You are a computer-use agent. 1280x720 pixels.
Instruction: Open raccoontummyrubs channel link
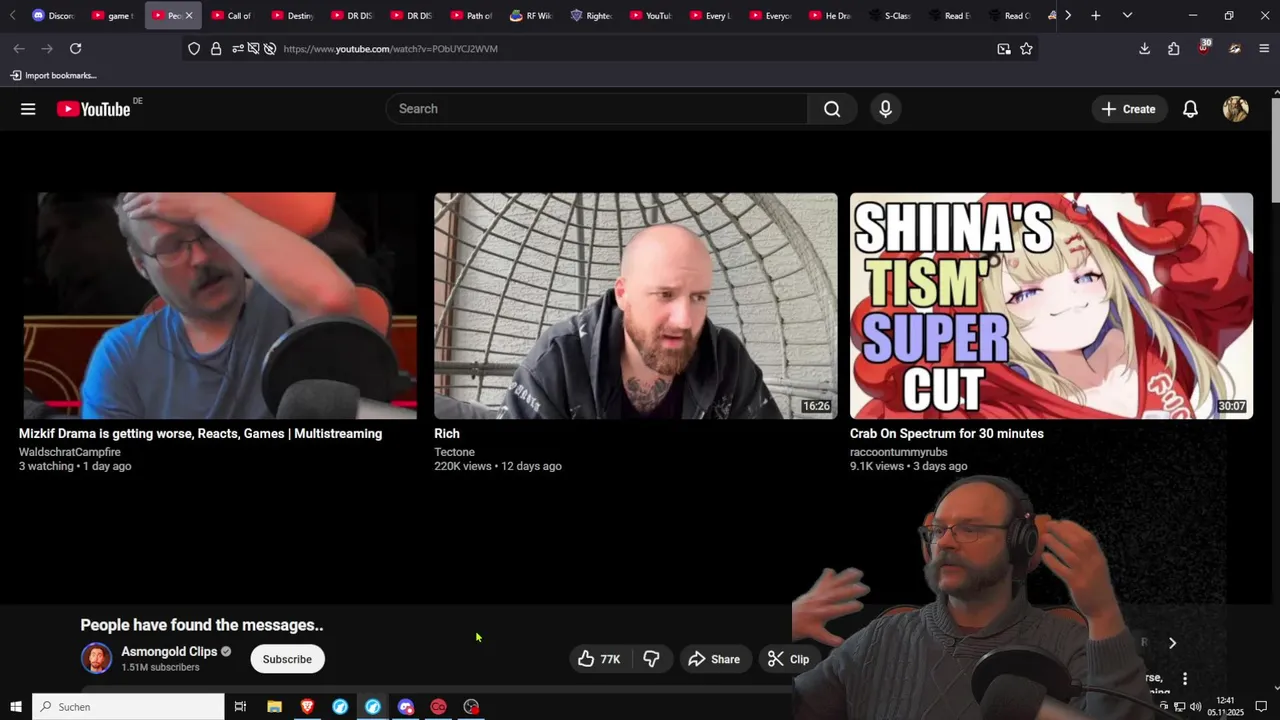click(x=898, y=452)
